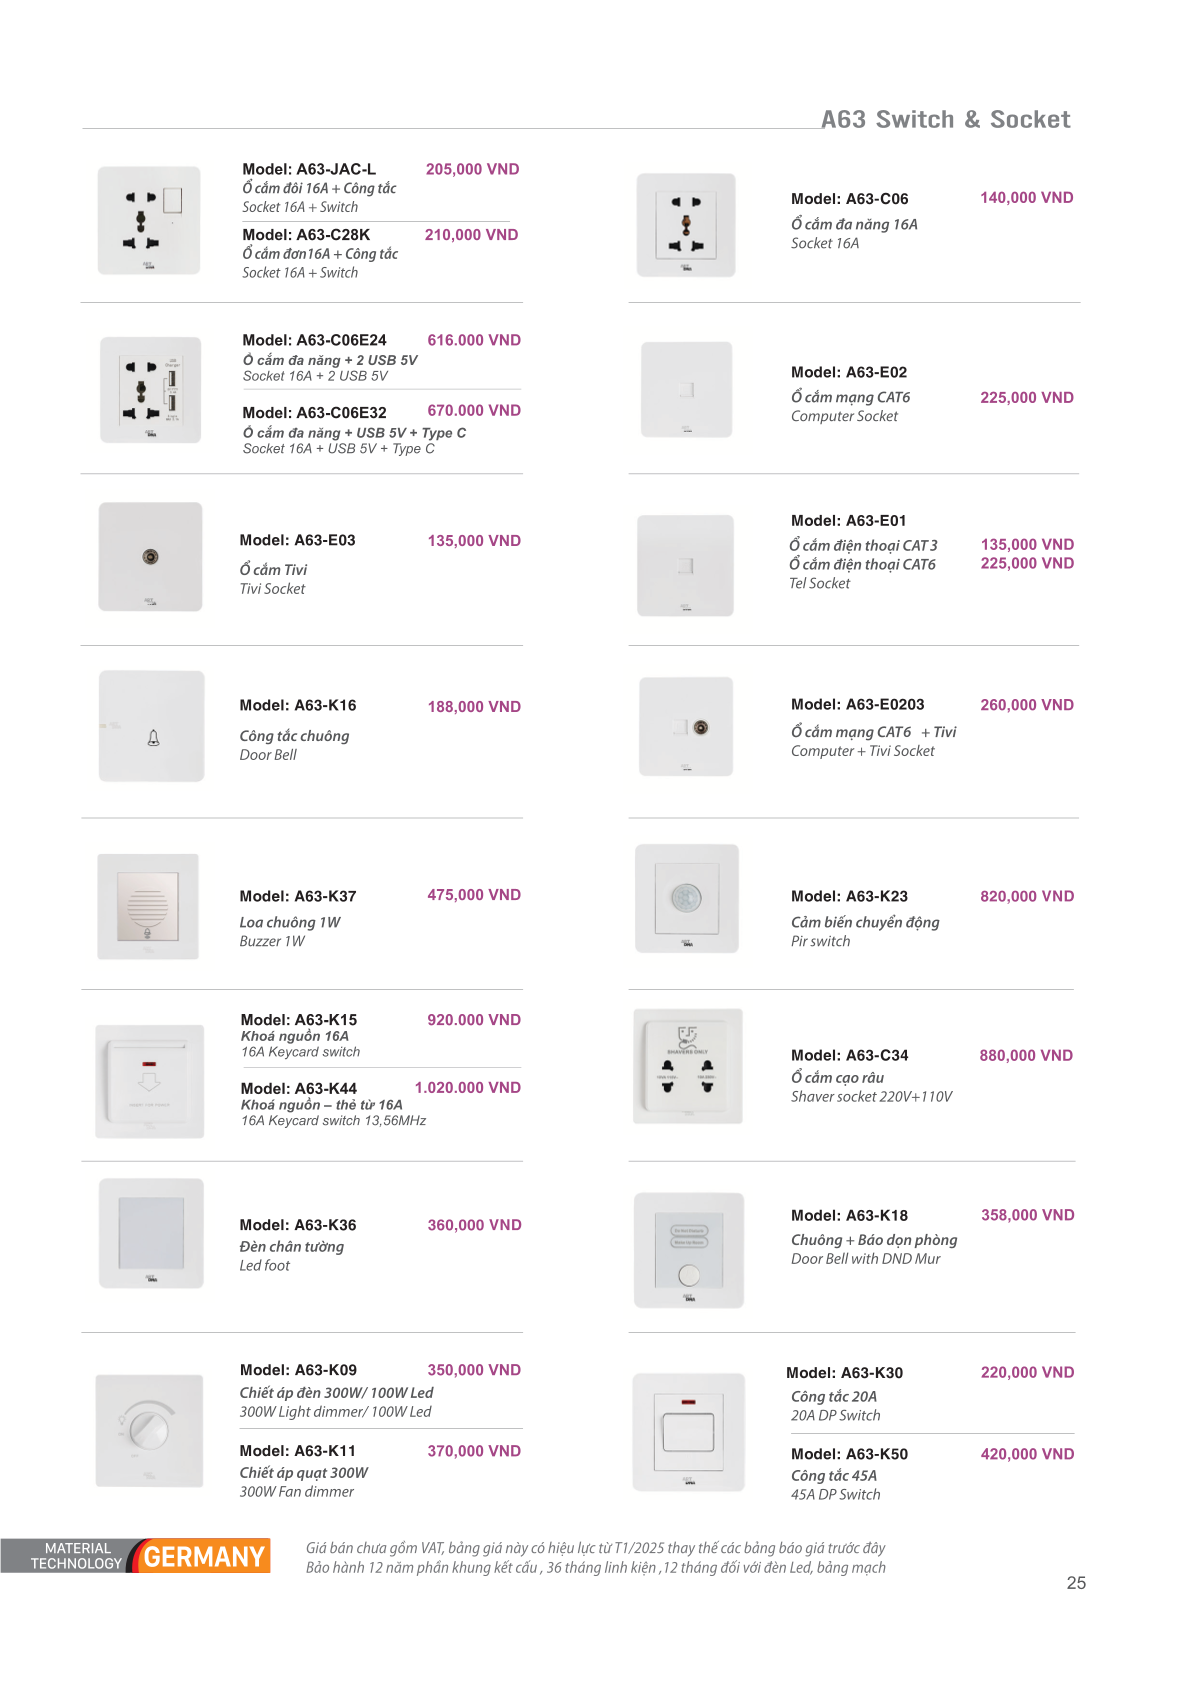Select the light dimmer knob image
The width and height of the screenshot is (1190, 1684).
(x=150, y=1429)
